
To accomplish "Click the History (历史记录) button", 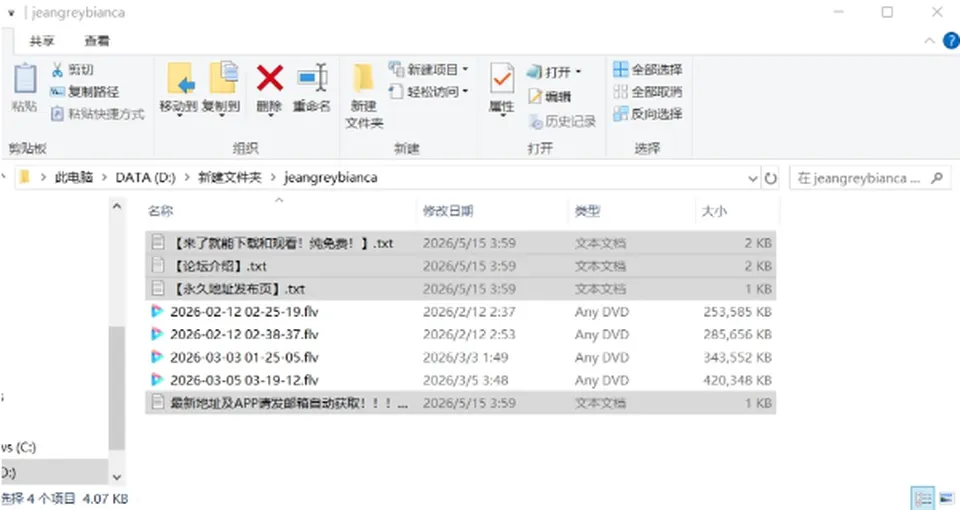I will [562, 121].
